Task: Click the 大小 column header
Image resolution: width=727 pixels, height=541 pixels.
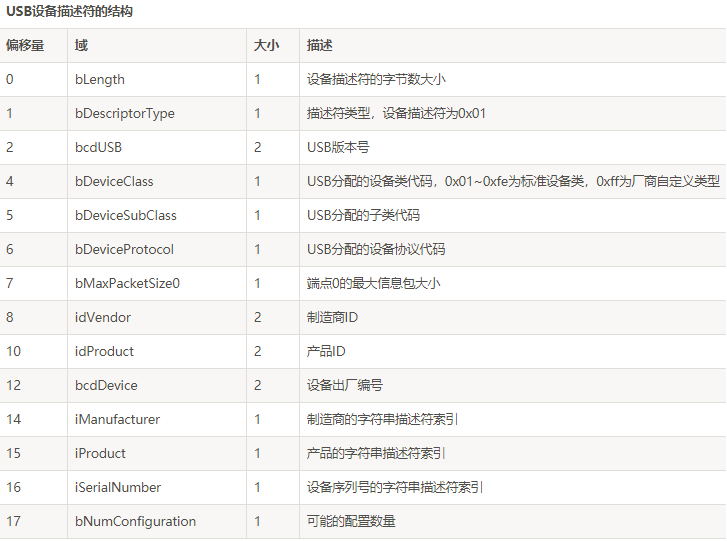Action: coord(266,45)
